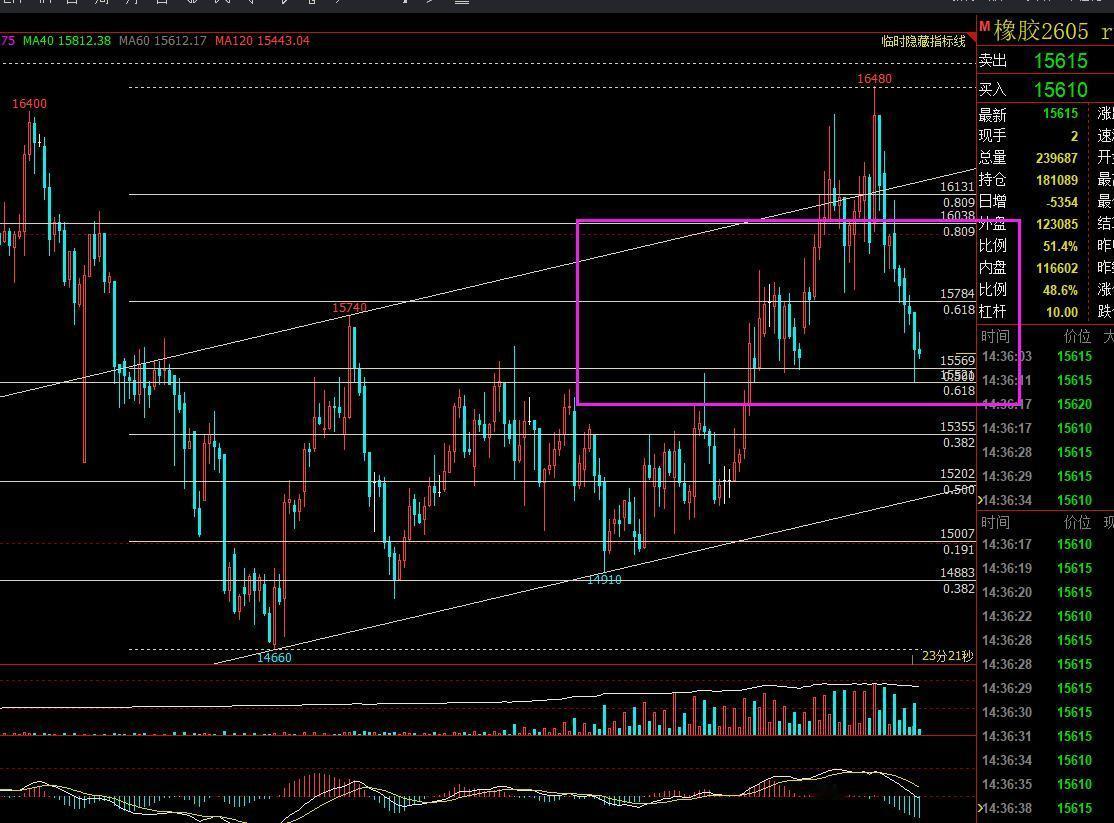The height and width of the screenshot is (823, 1114).
Task: Select the 日增 value -5354
Action: pos(1061,202)
